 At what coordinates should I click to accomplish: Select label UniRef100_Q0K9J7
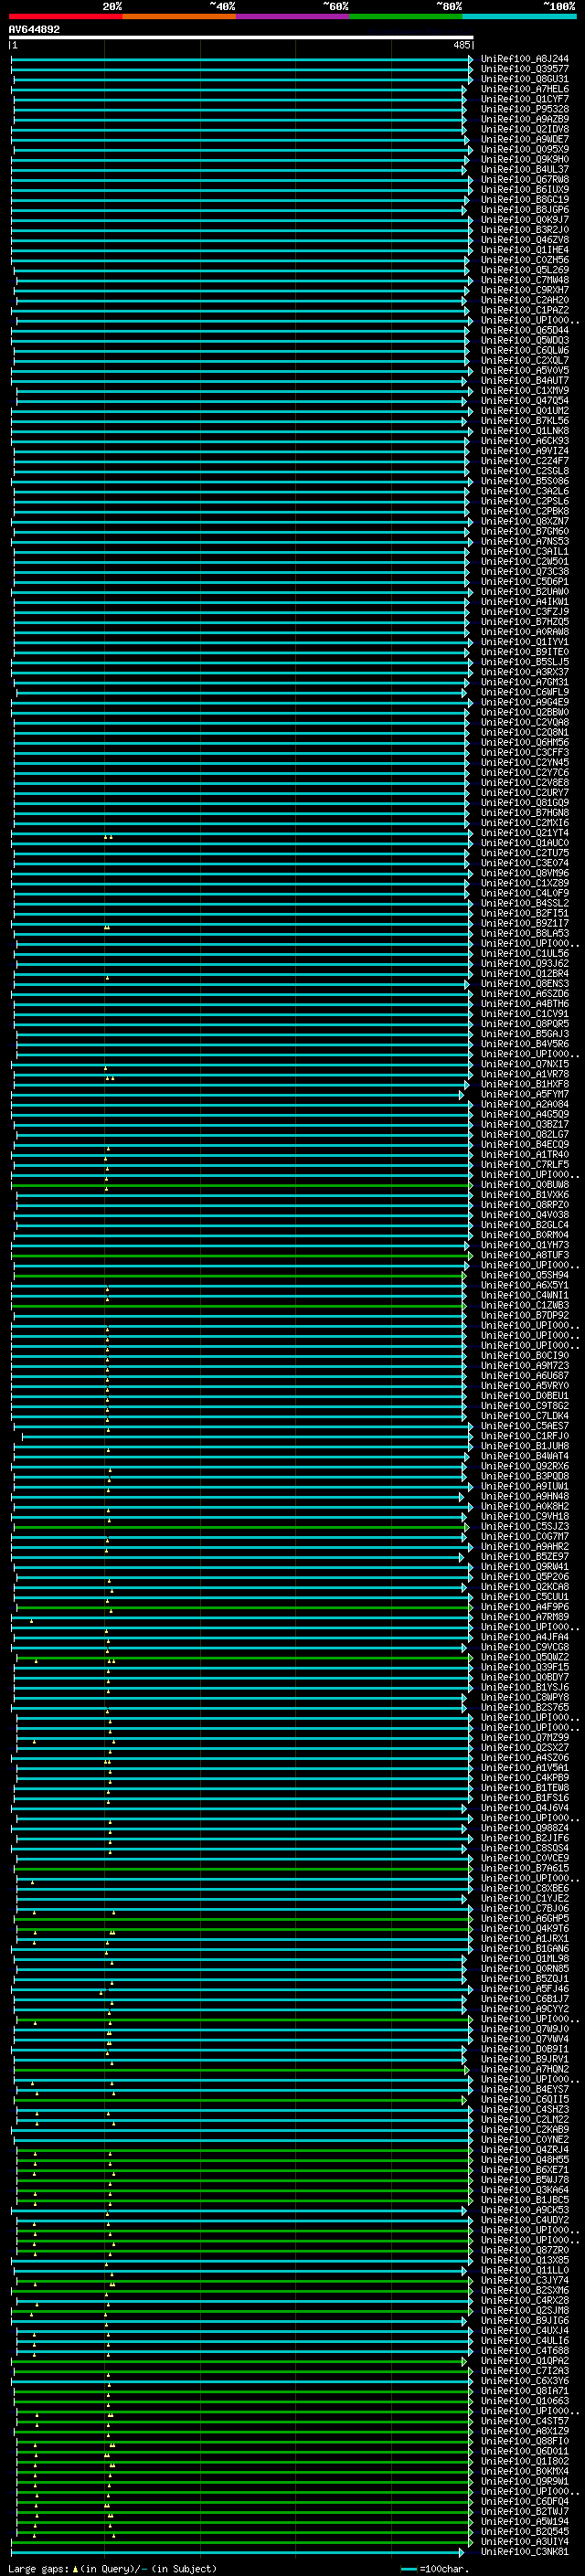coord(524,220)
